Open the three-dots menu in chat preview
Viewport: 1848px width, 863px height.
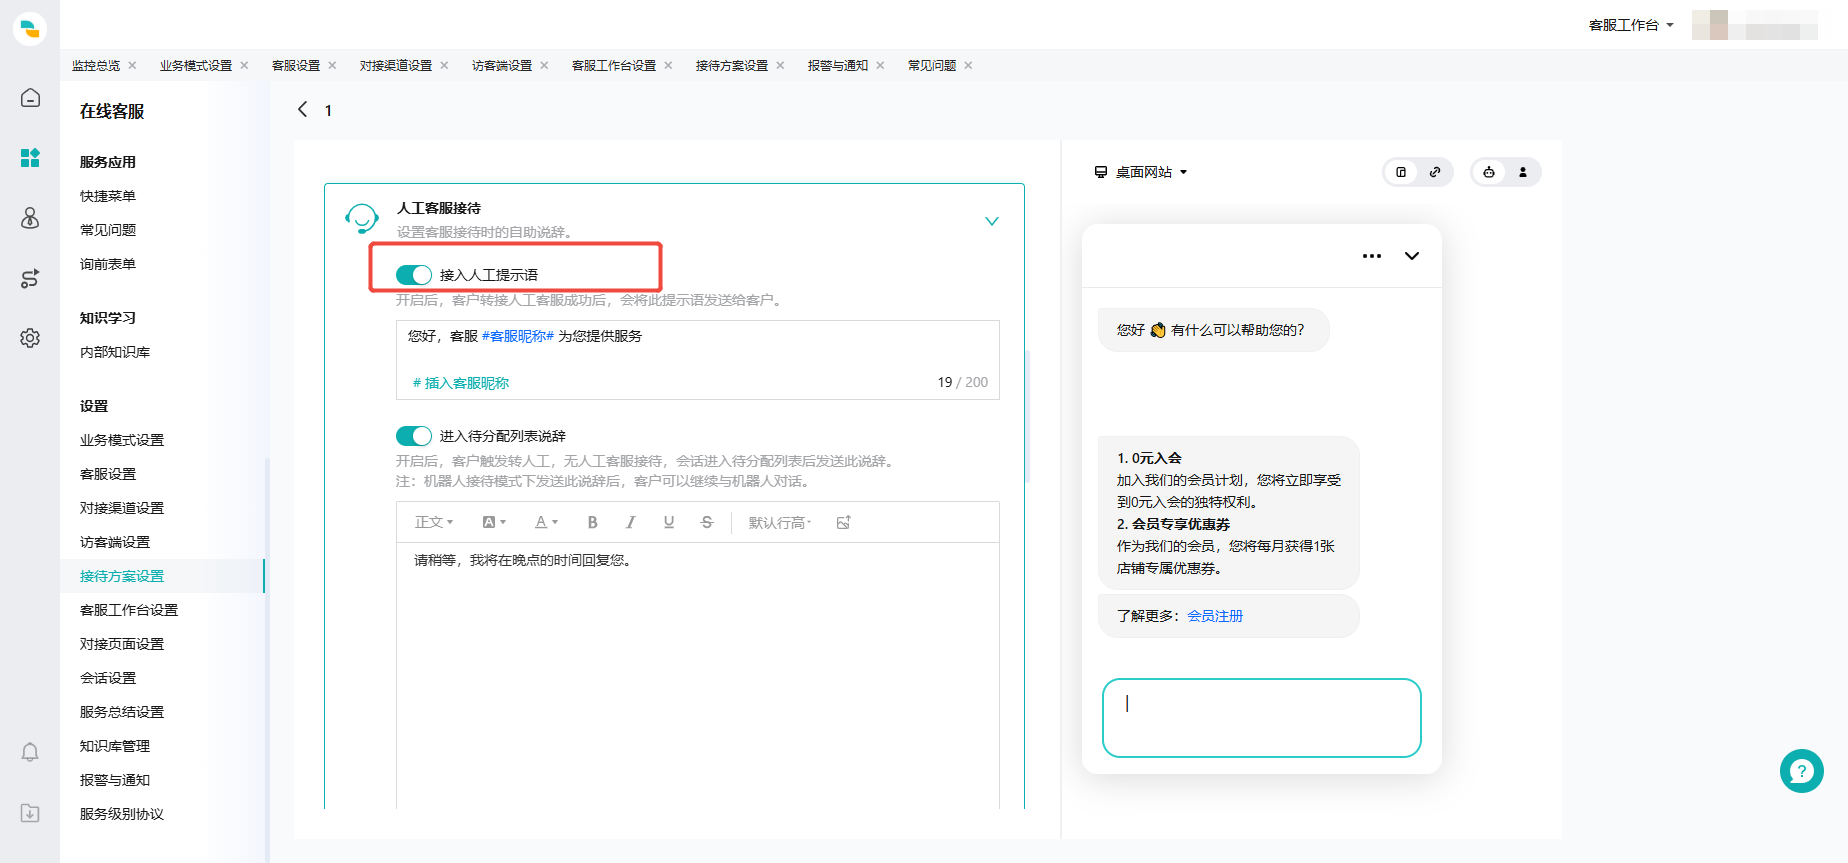[1372, 256]
